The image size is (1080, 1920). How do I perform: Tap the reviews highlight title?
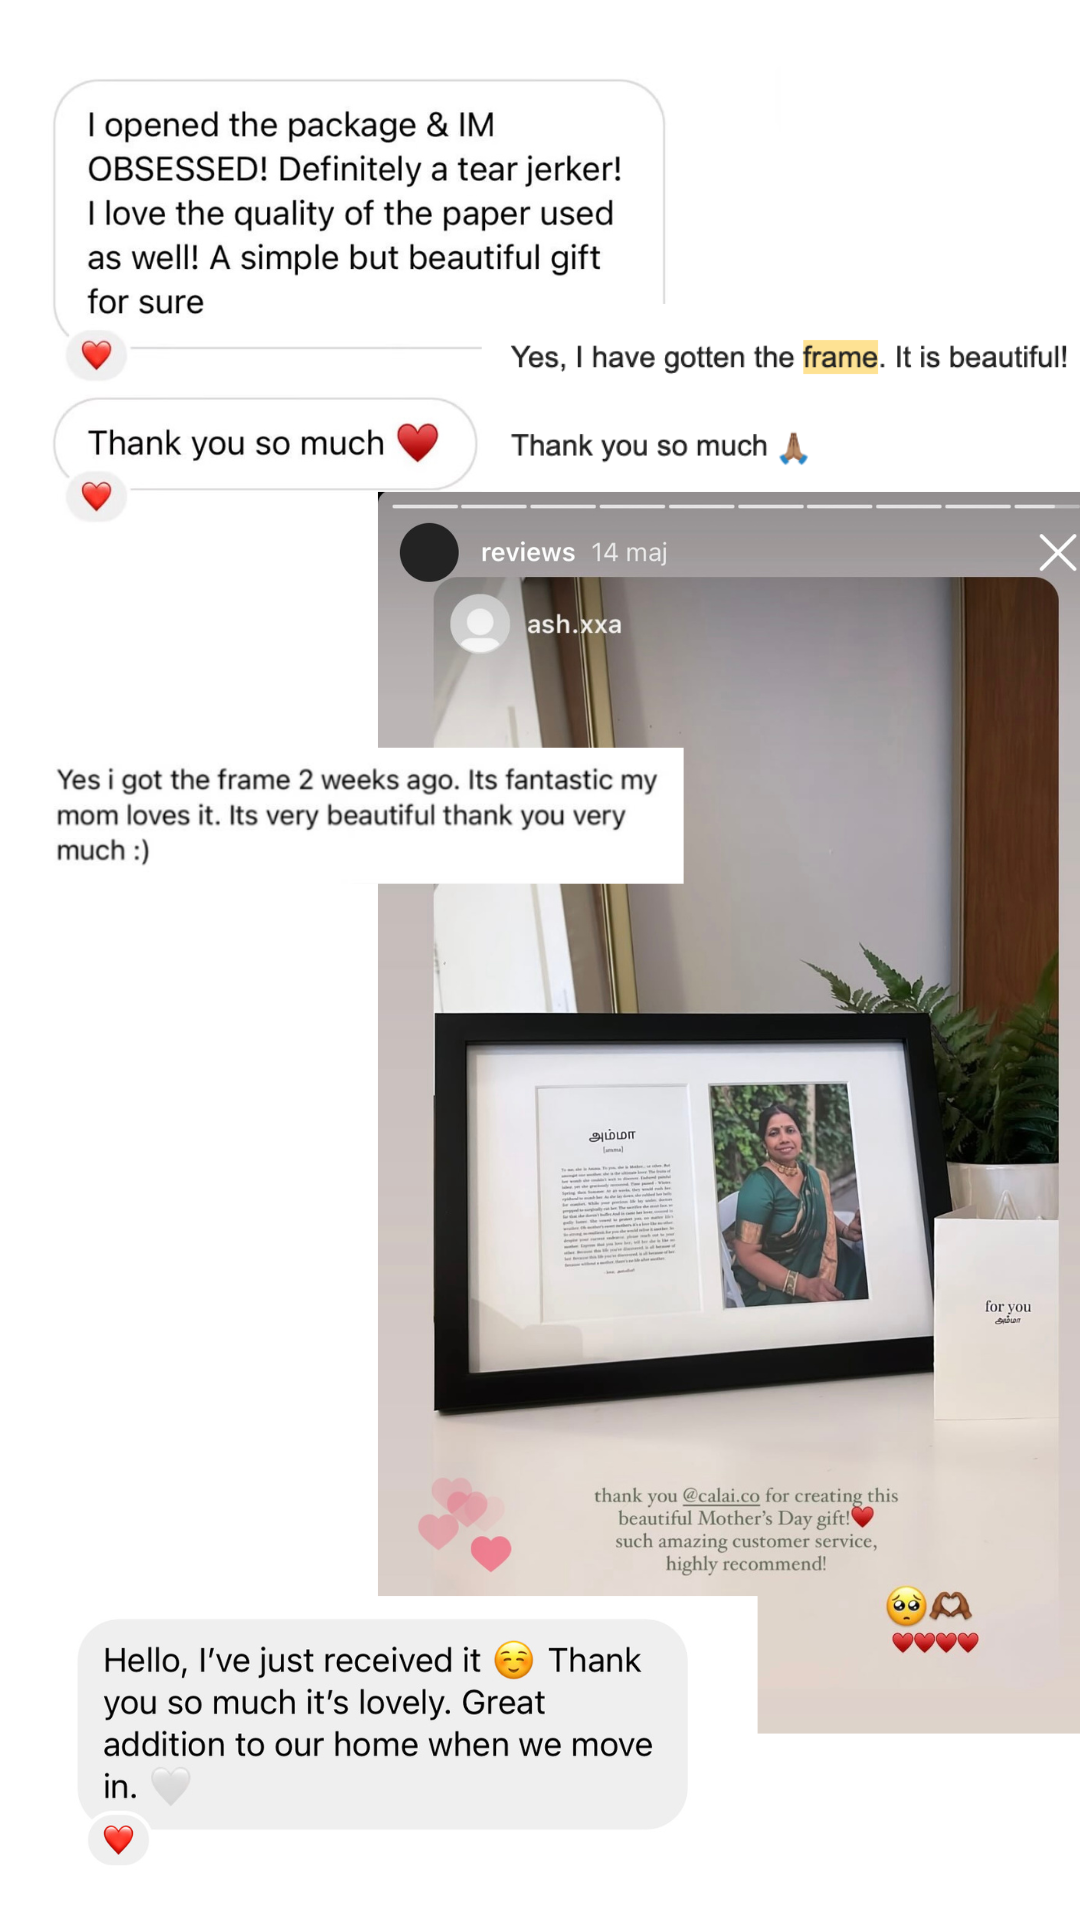[527, 552]
